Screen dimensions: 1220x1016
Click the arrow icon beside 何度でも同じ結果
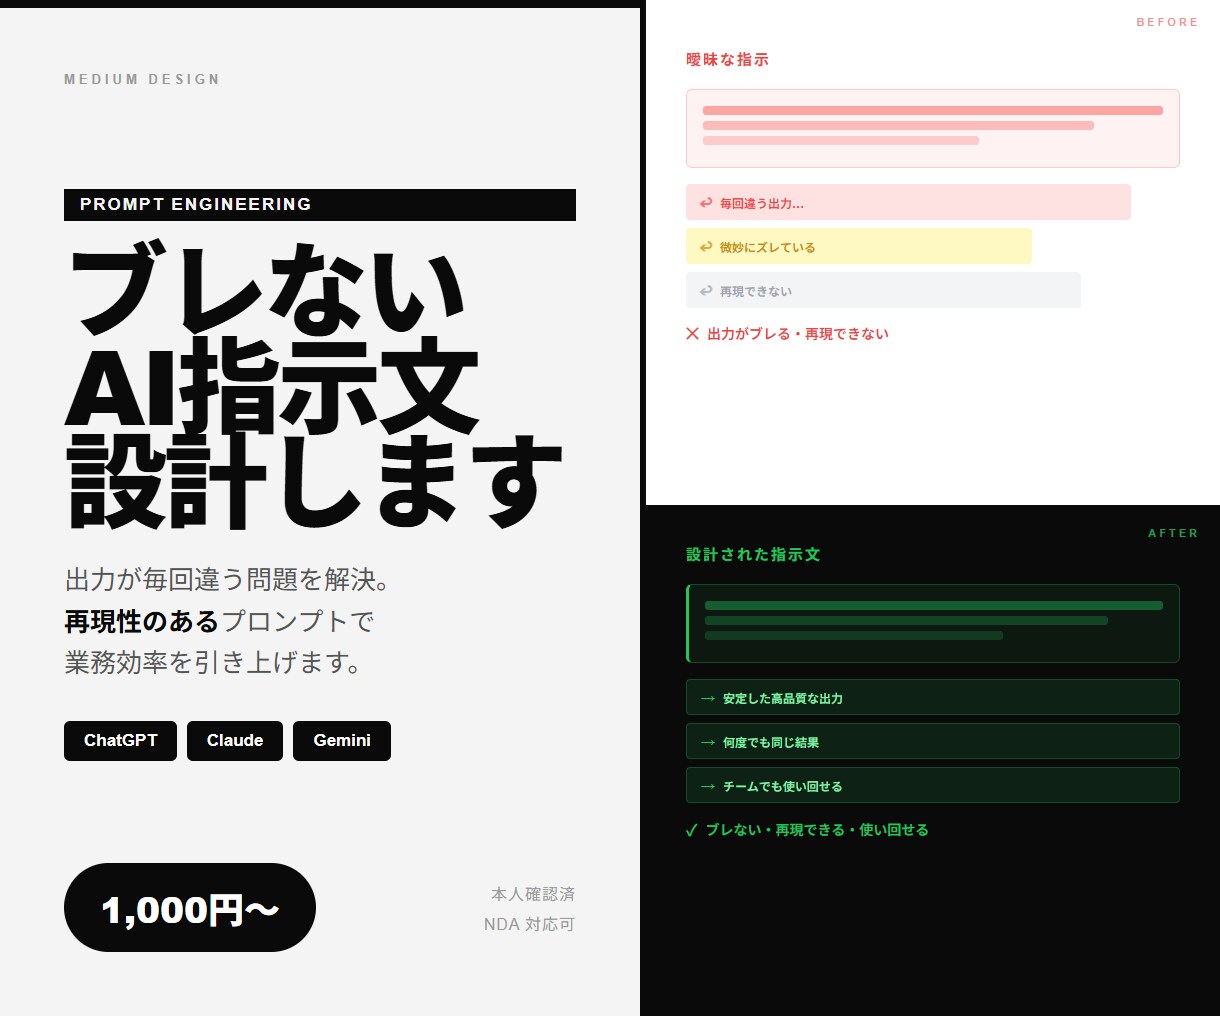[708, 742]
